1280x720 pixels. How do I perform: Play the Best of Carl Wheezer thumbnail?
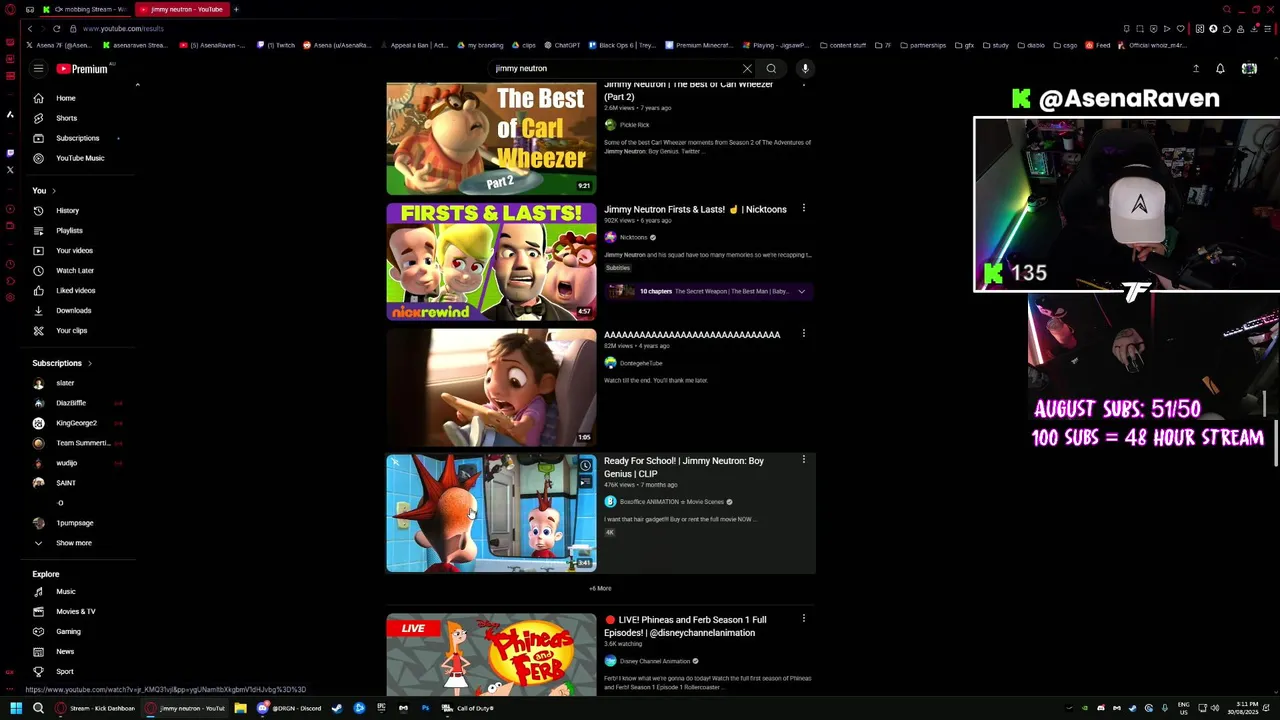491,139
